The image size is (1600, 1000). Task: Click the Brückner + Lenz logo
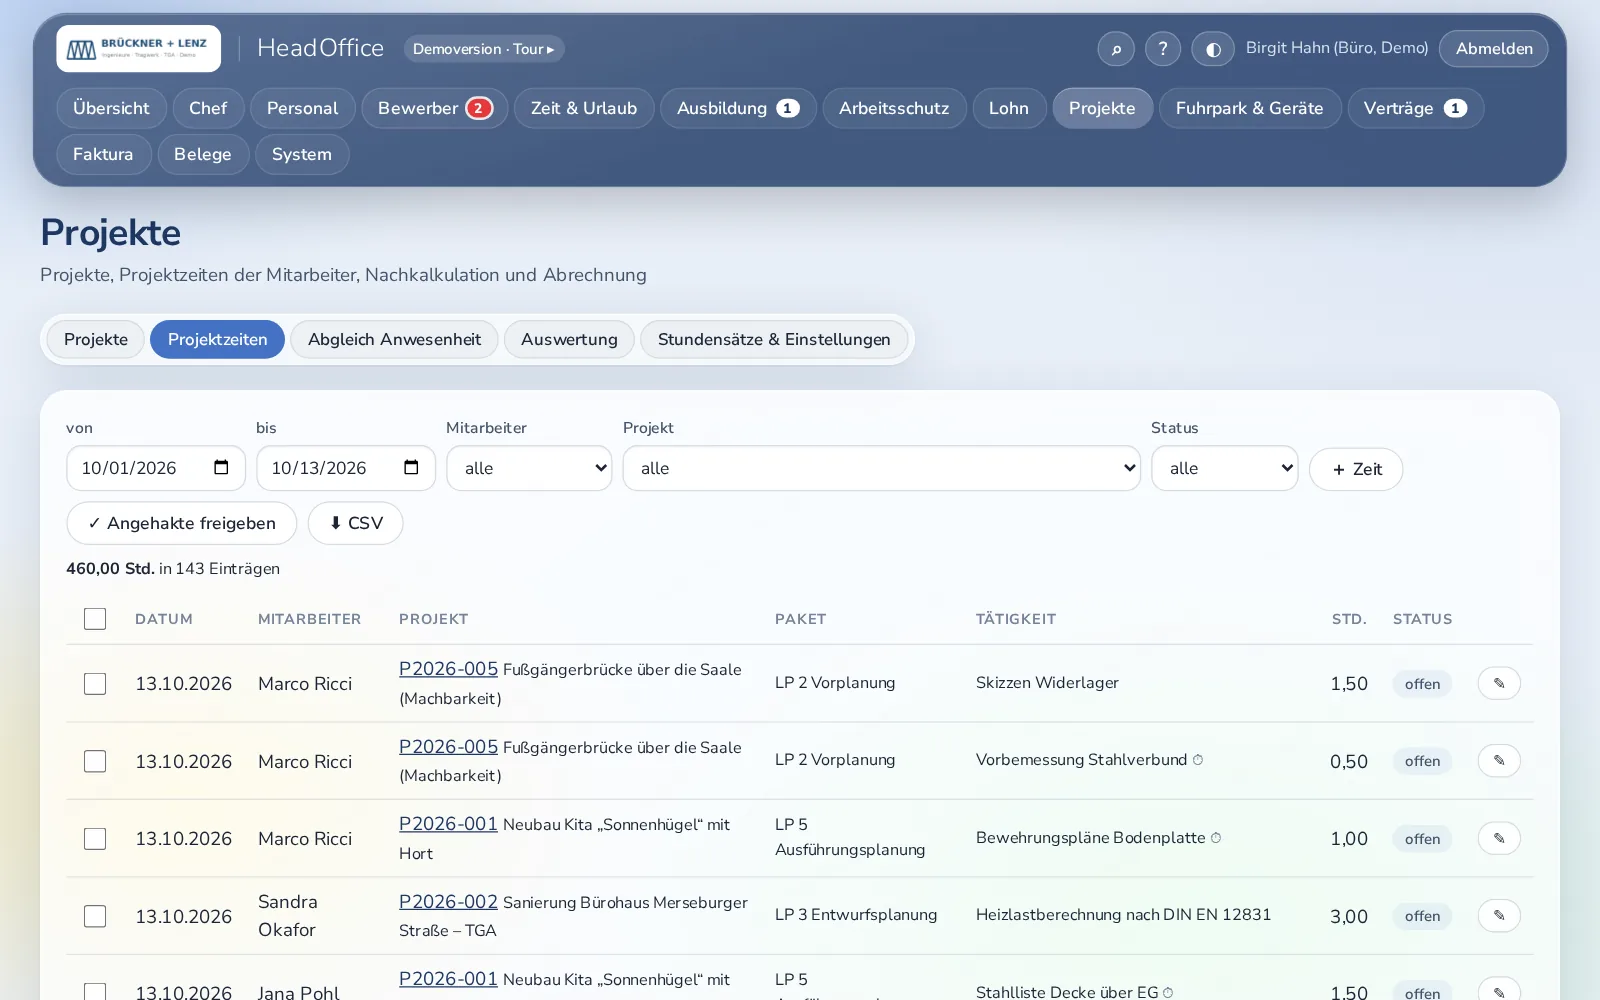click(139, 49)
